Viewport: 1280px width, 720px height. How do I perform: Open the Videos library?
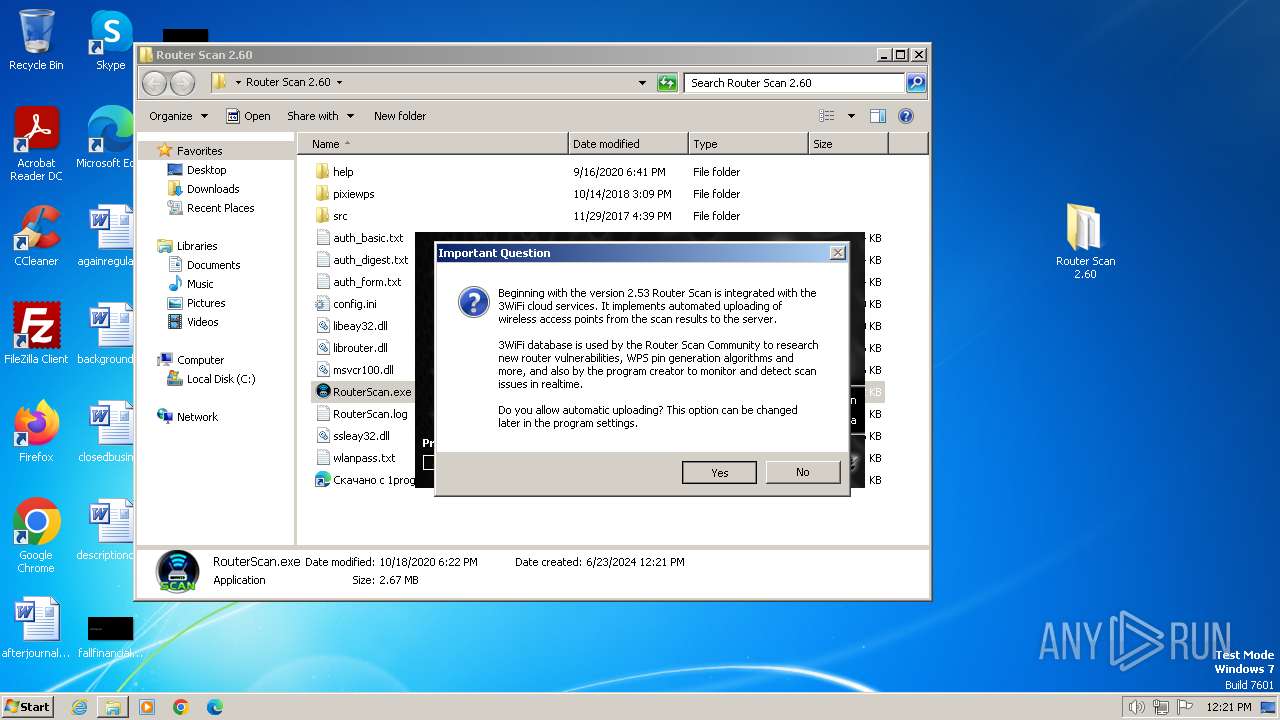pyautogui.click(x=202, y=322)
